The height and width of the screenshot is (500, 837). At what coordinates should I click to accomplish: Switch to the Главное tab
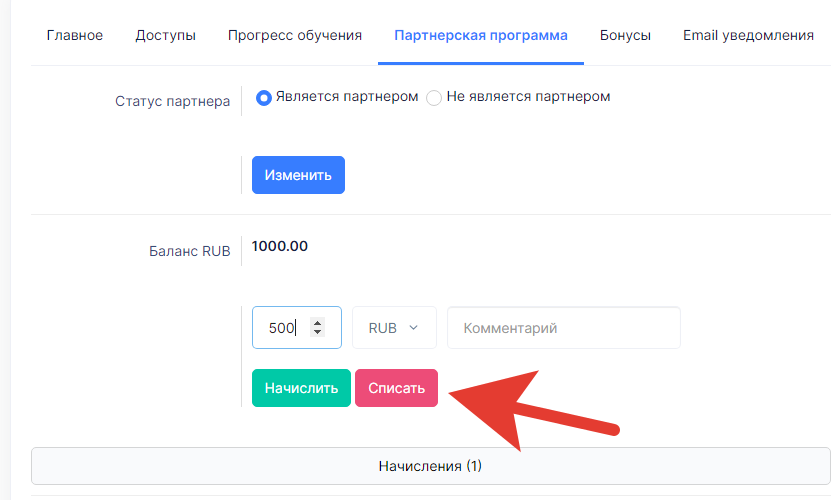click(x=75, y=35)
